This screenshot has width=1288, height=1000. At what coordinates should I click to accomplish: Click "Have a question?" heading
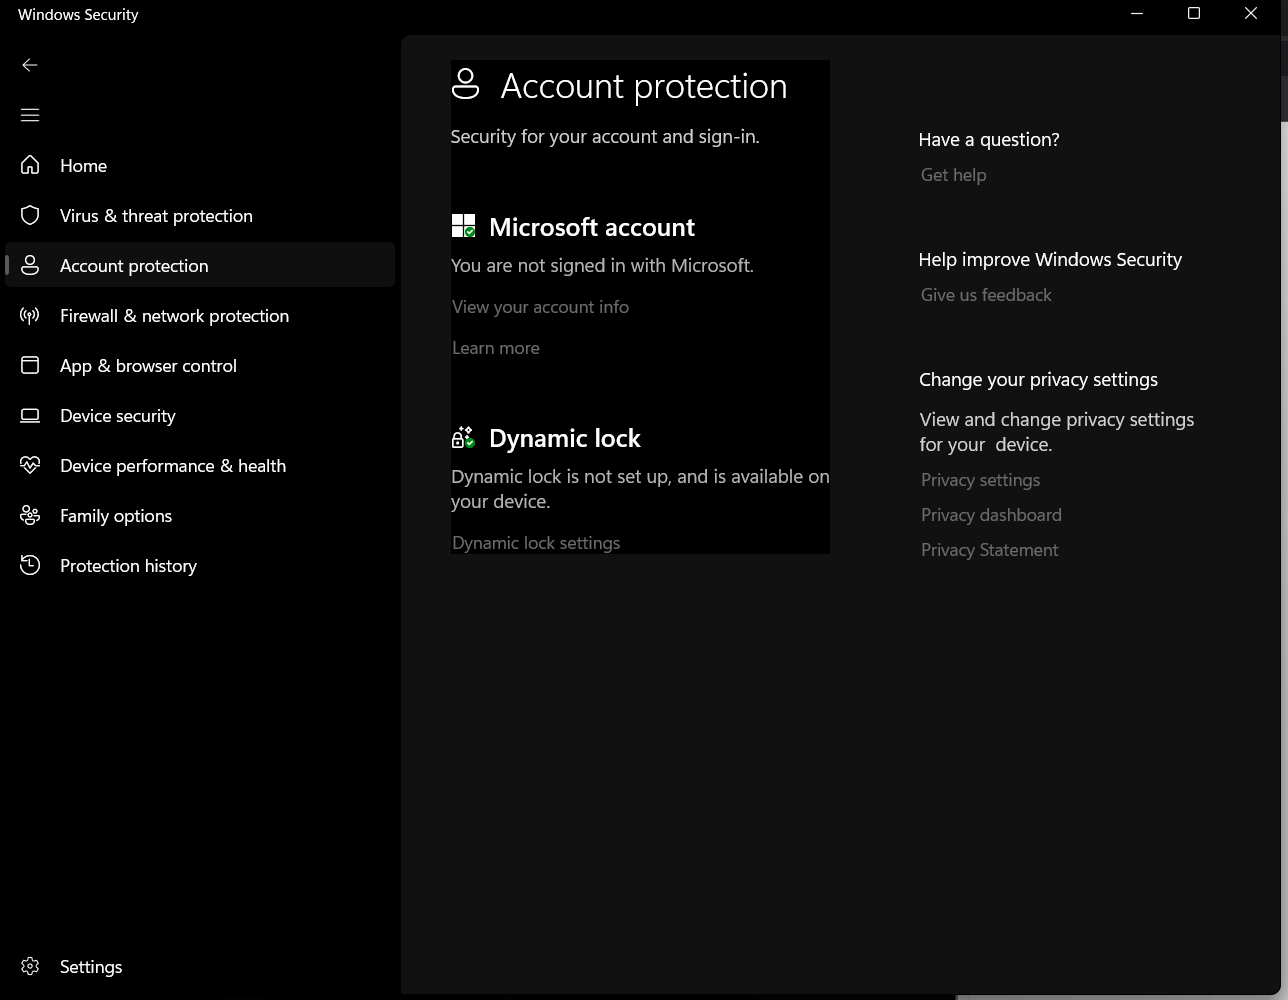click(989, 139)
